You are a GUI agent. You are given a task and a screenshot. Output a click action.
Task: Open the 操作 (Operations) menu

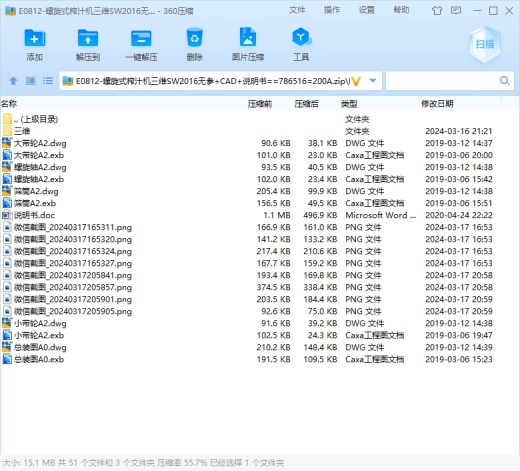(x=332, y=10)
